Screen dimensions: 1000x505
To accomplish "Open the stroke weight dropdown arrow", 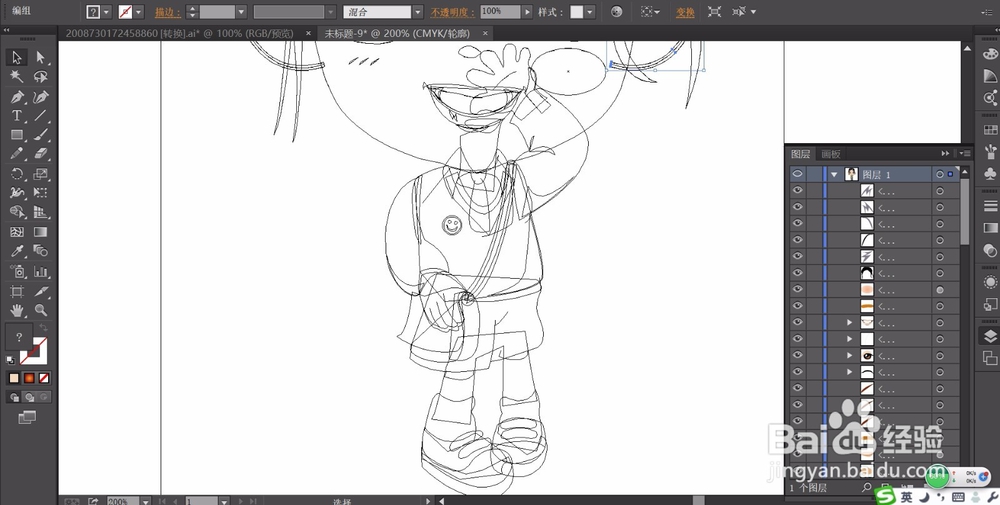I will tap(241, 12).
